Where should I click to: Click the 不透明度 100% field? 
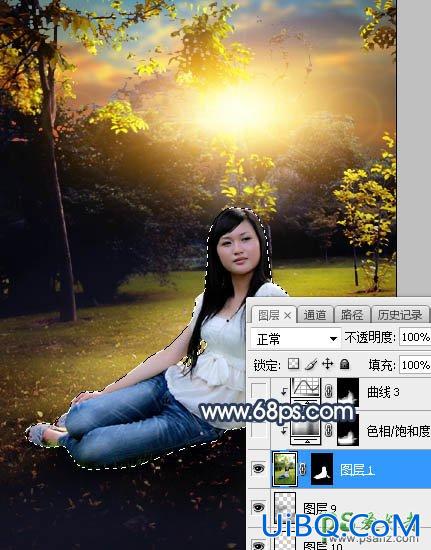coord(415,337)
